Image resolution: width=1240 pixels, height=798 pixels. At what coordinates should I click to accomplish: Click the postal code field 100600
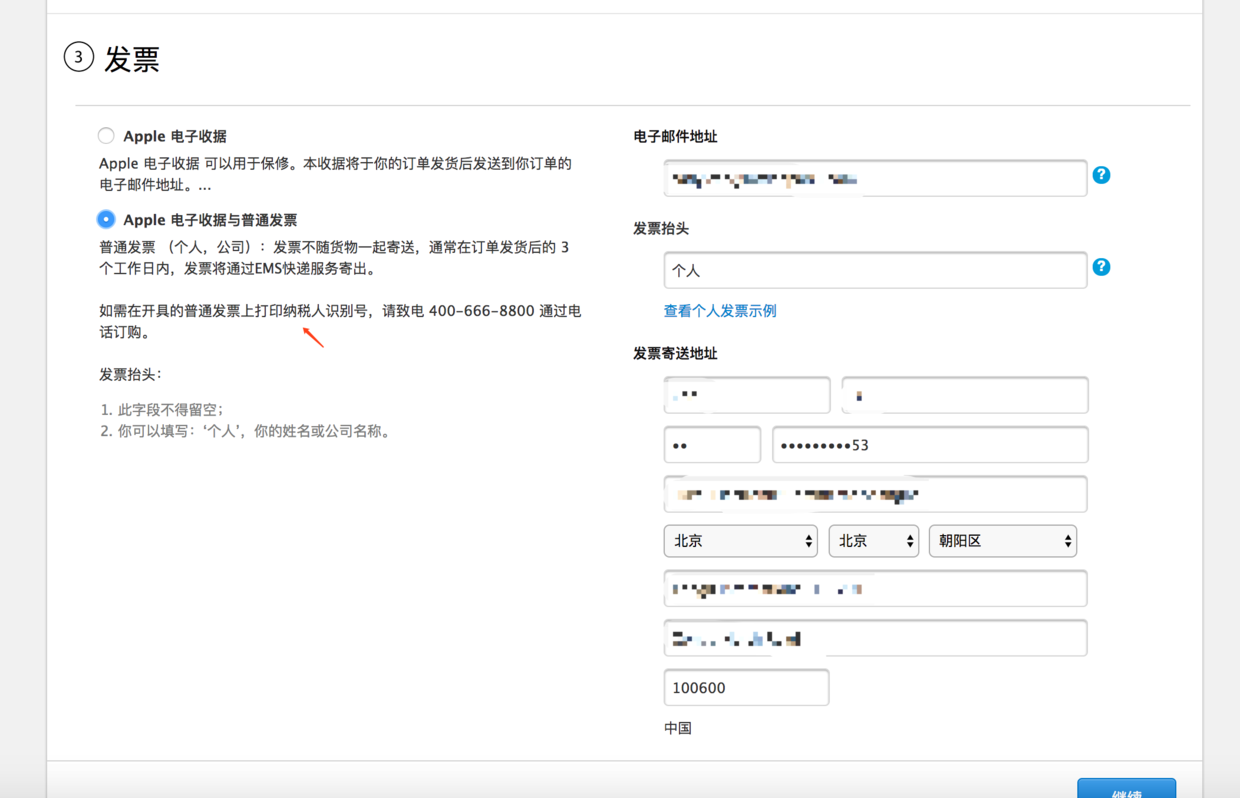746,688
